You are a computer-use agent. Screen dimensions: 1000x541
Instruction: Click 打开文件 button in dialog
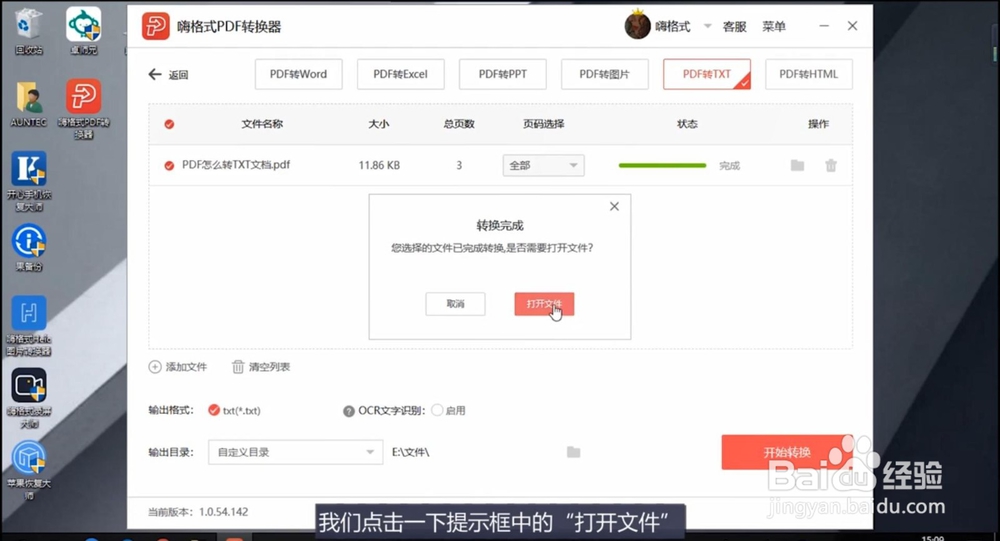[544, 304]
